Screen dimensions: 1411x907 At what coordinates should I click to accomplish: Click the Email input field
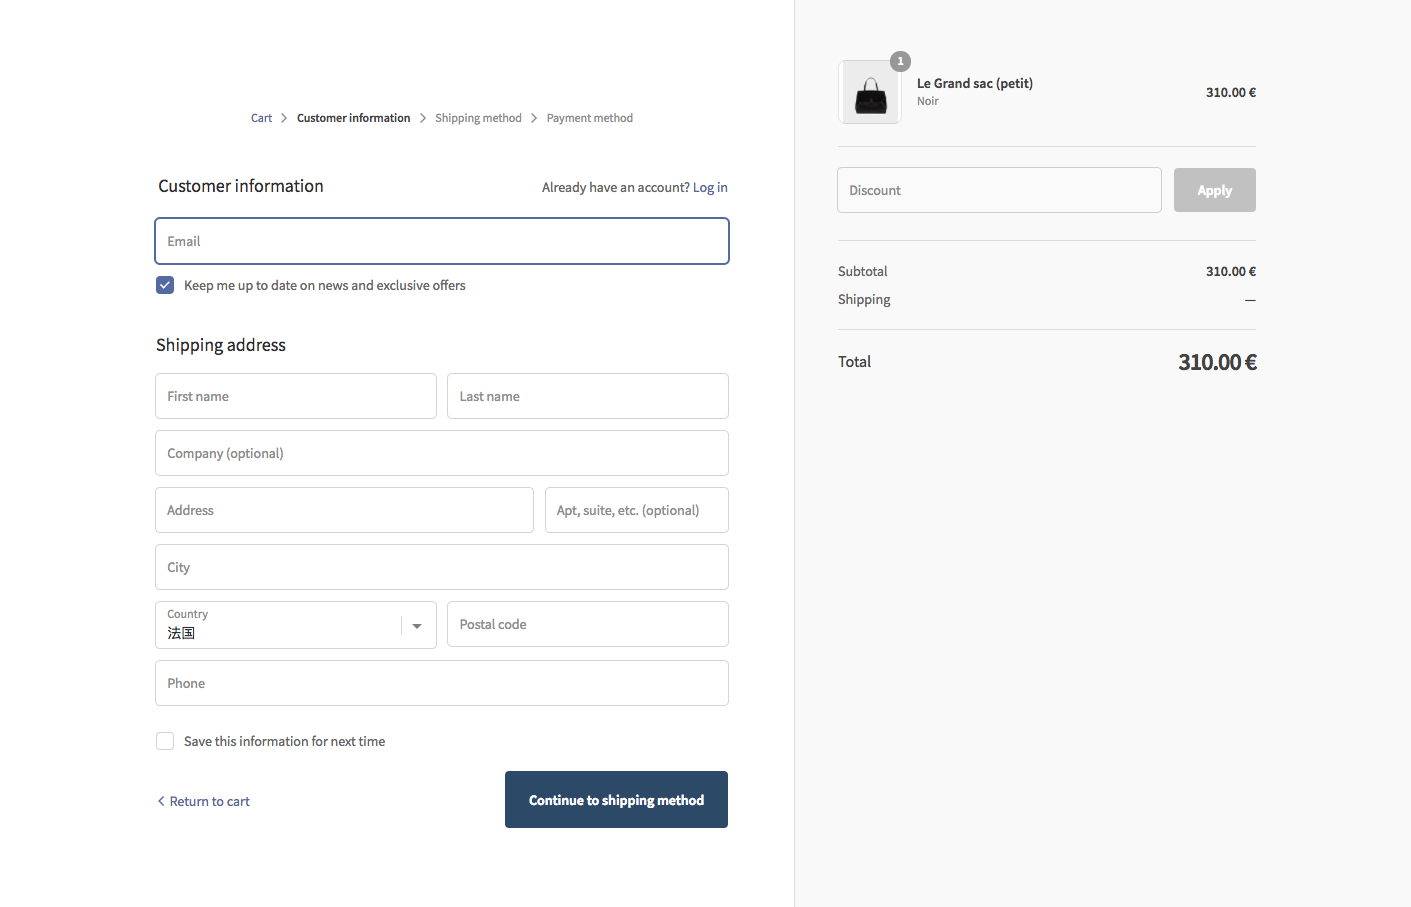click(x=441, y=241)
